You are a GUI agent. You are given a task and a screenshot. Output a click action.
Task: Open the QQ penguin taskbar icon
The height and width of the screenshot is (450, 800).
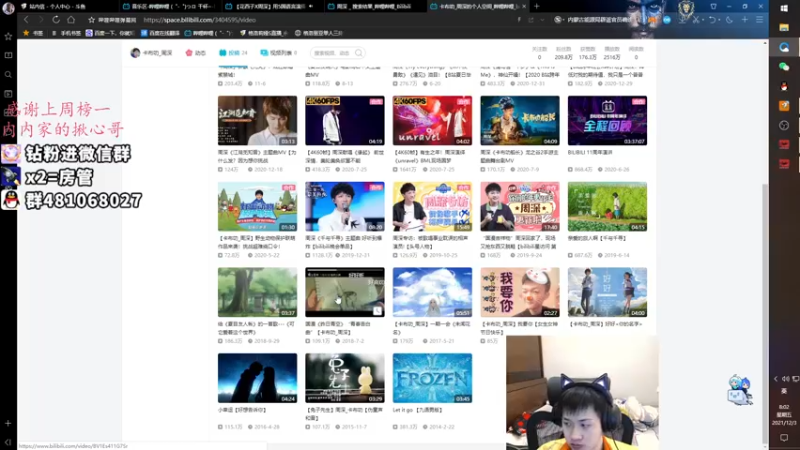pos(784,86)
